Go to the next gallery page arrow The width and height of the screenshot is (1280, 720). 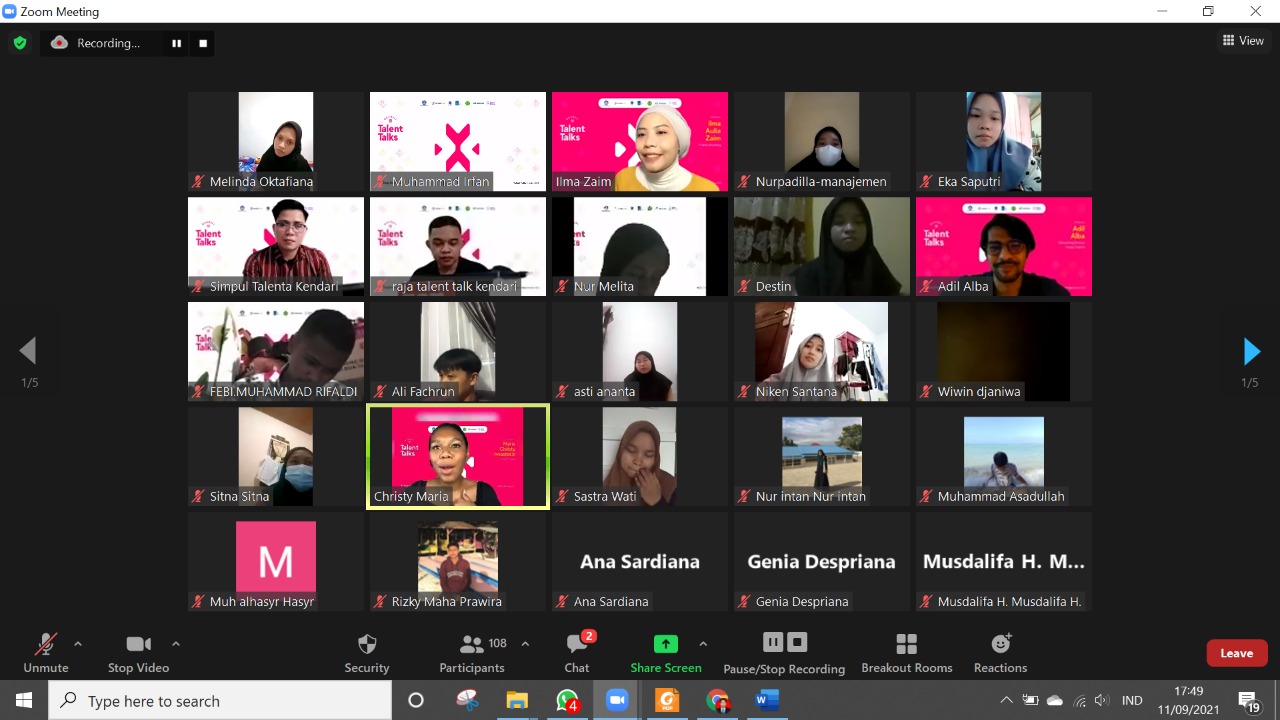tap(1251, 351)
